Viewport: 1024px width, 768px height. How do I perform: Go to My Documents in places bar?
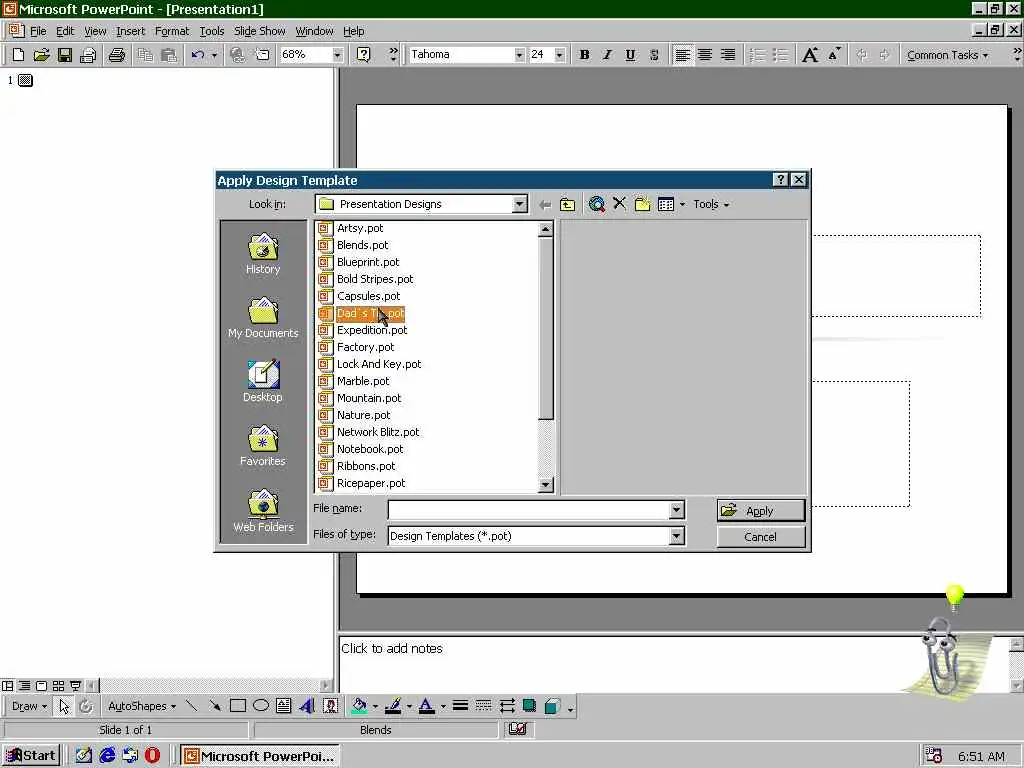point(263,318)
